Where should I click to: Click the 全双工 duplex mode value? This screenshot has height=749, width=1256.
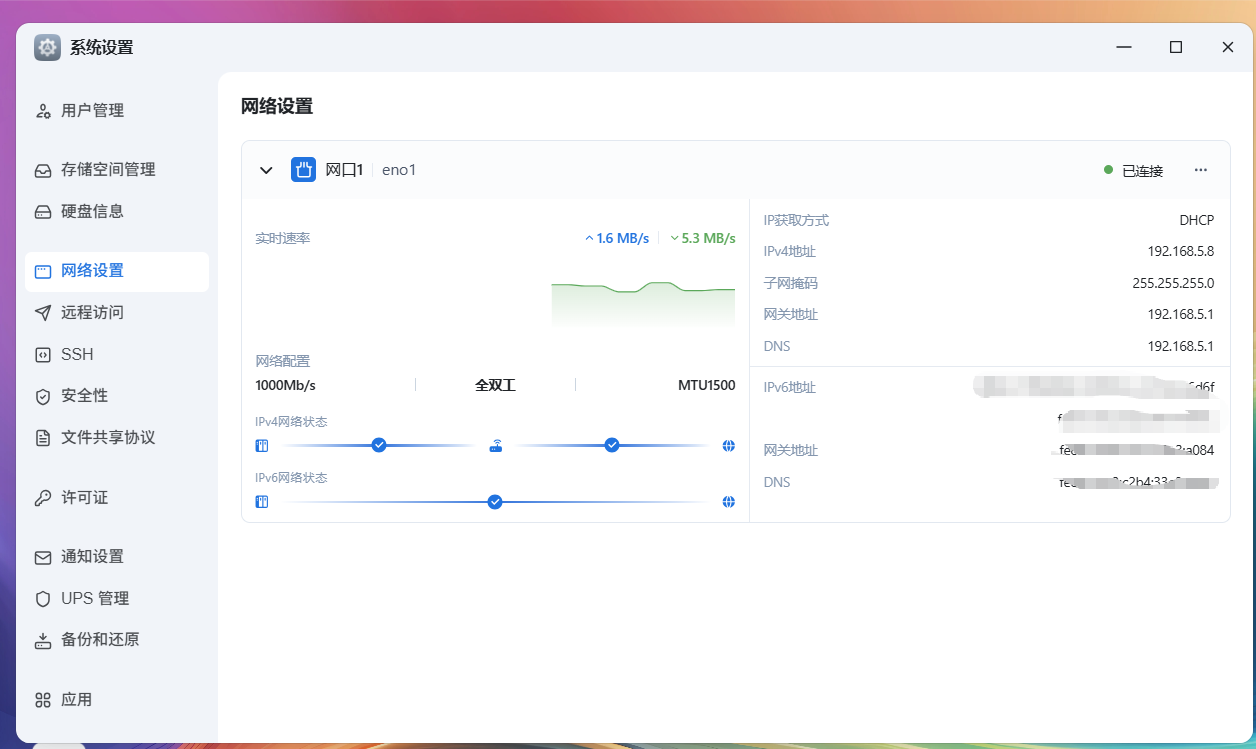click(495, 385)
